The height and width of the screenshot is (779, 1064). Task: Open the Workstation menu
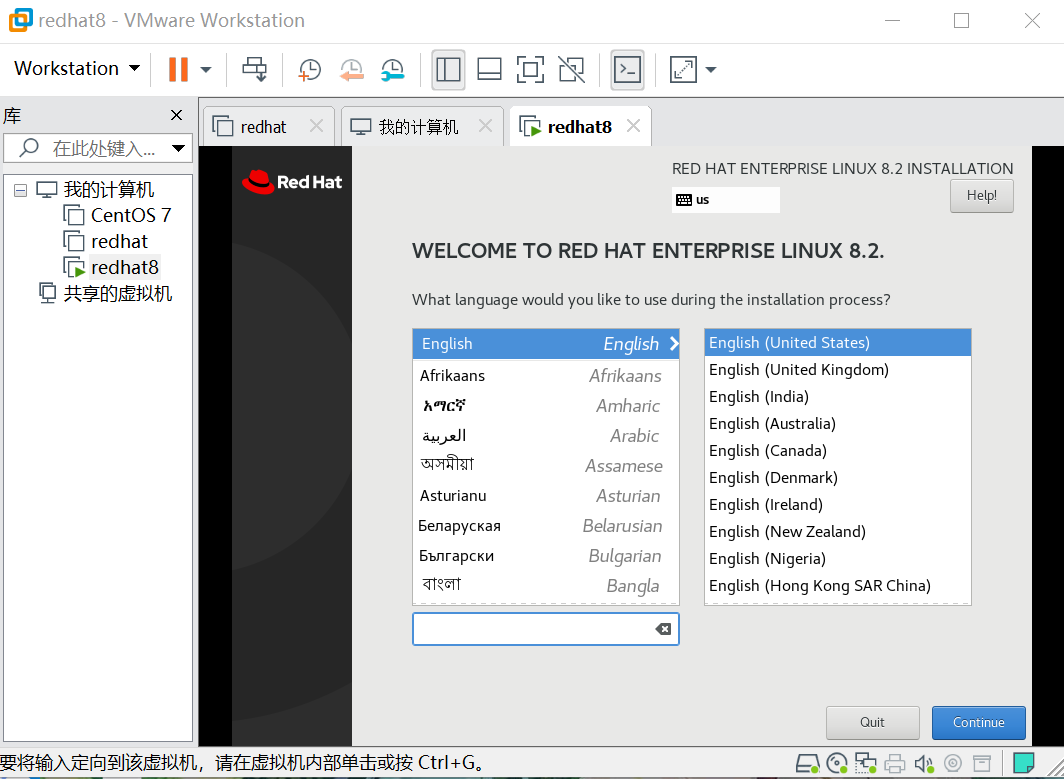tap(77, 69)
